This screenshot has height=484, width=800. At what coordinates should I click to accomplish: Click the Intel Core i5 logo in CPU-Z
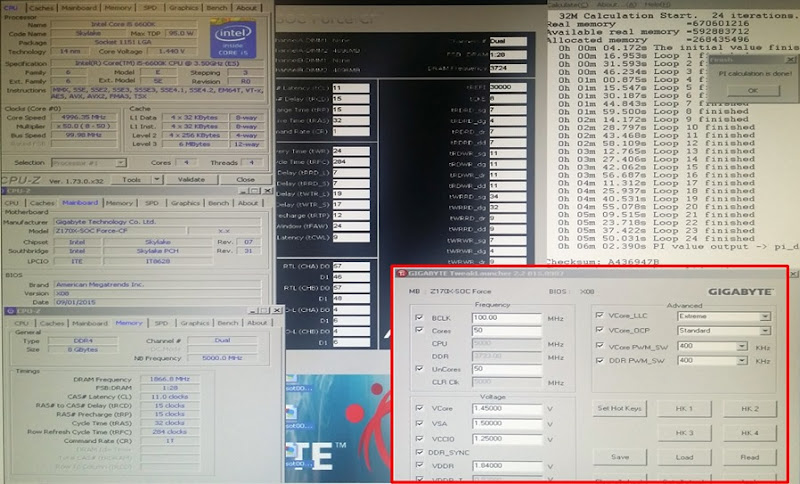click(233, 39)
